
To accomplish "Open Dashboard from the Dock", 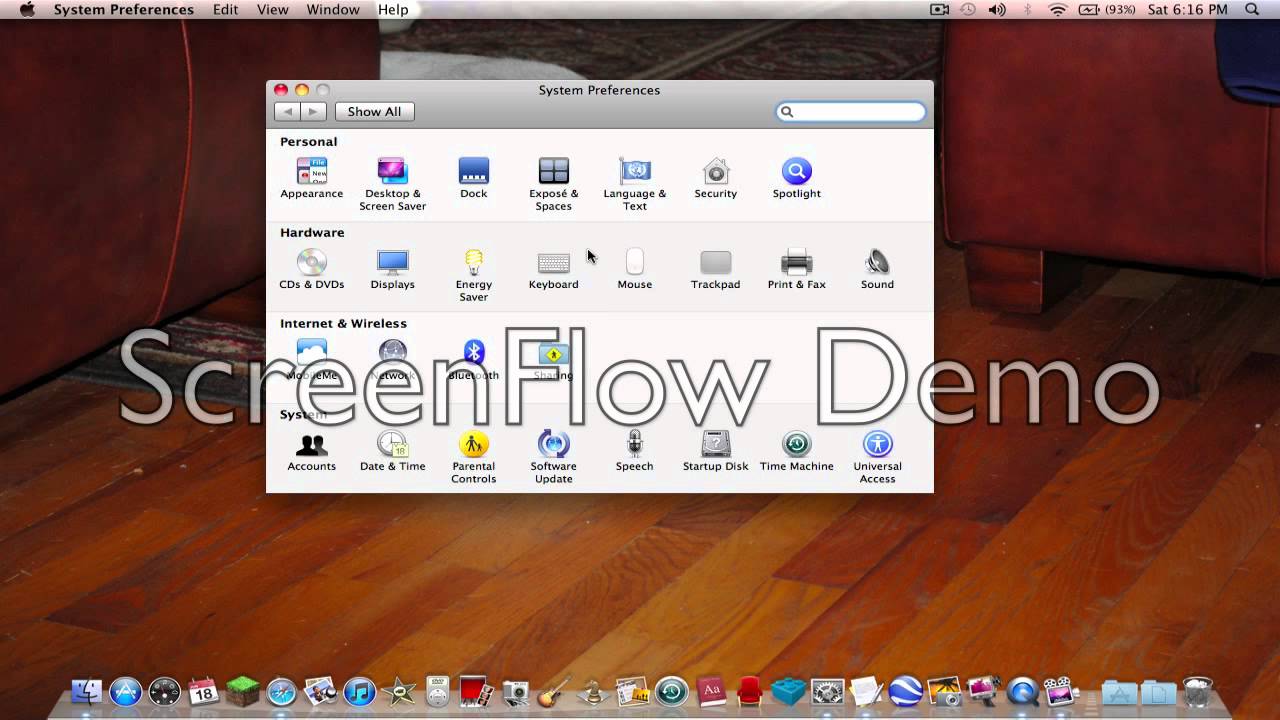I will click(x=165, y=691).
